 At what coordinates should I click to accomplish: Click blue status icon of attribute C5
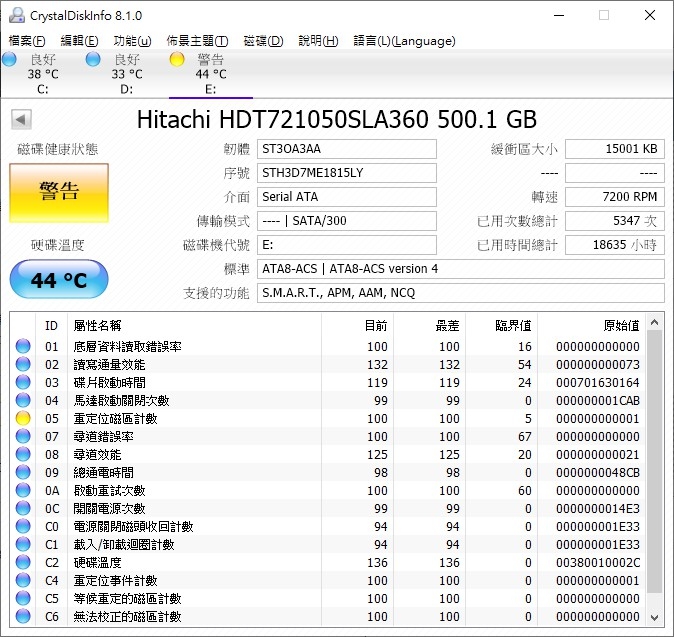pyautogui.click(x=23, y=599)
